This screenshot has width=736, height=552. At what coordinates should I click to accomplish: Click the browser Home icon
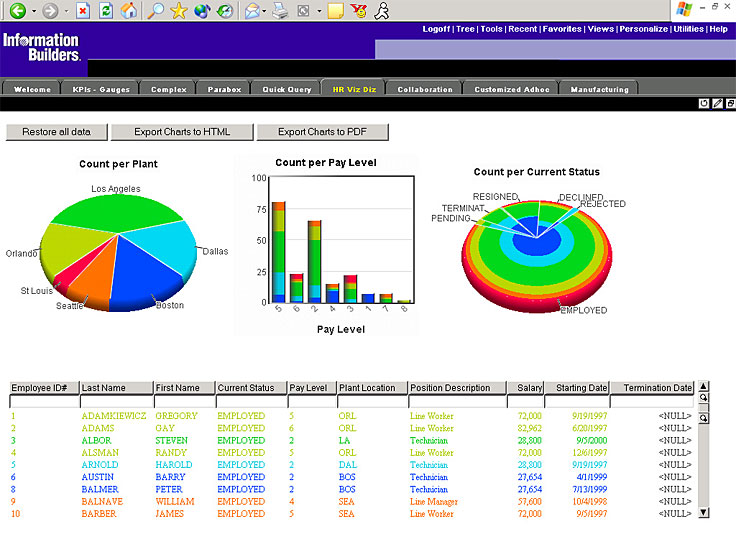pyautogui.click(x=129, y=11)
